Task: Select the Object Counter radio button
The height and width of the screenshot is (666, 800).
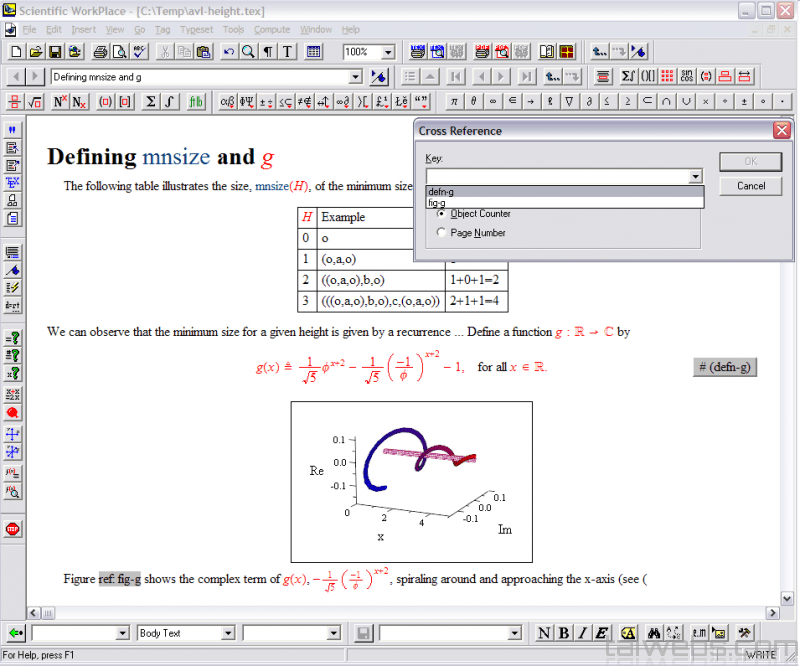Action: pos(440,216)
